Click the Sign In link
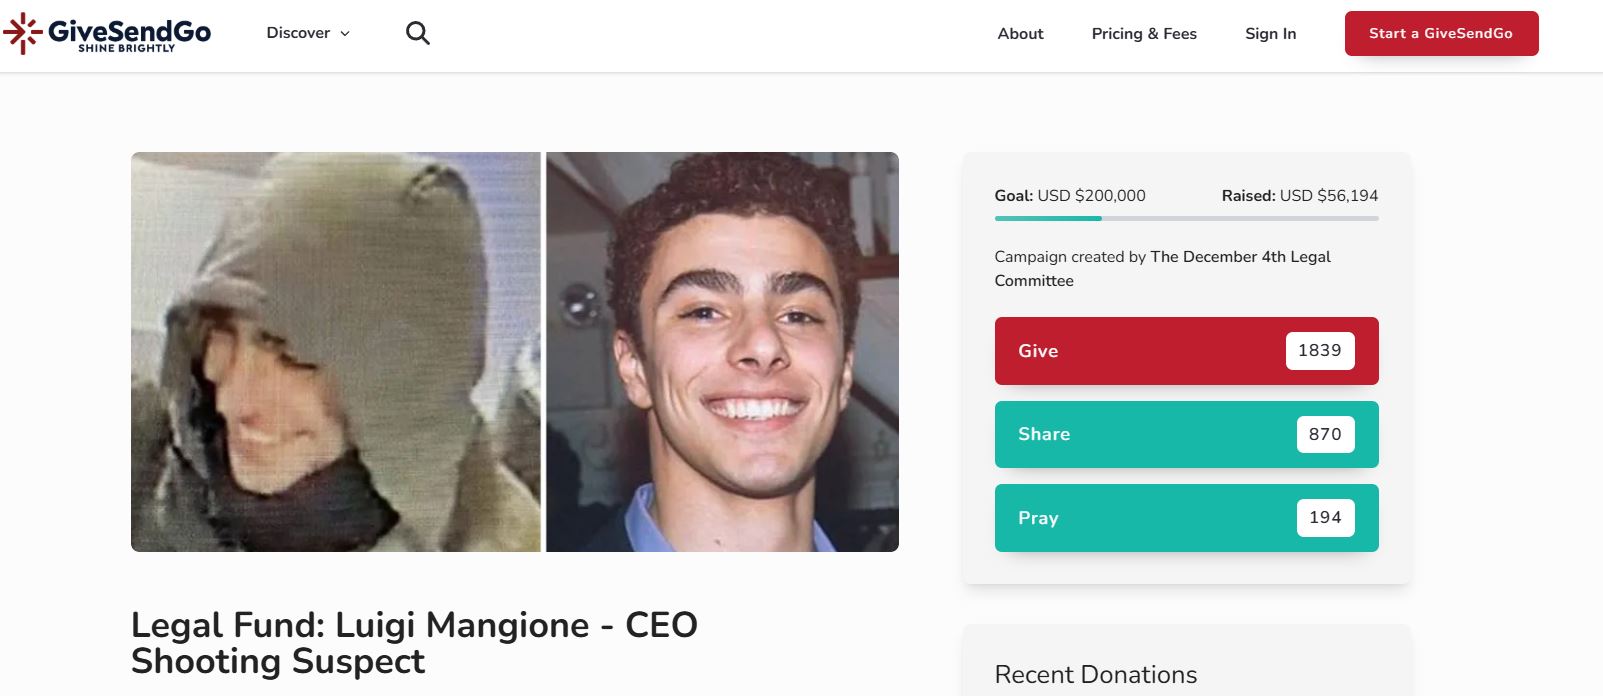Image resolution: width=1603 pixels, height=696 pixels. pos(1270,33)
